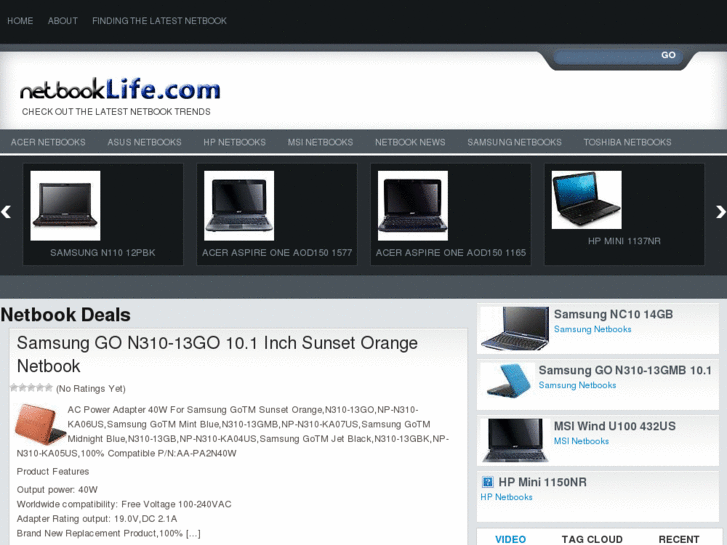The image size is (727, 545).
Task: Click 'Product Features' text
Action: 53,471
